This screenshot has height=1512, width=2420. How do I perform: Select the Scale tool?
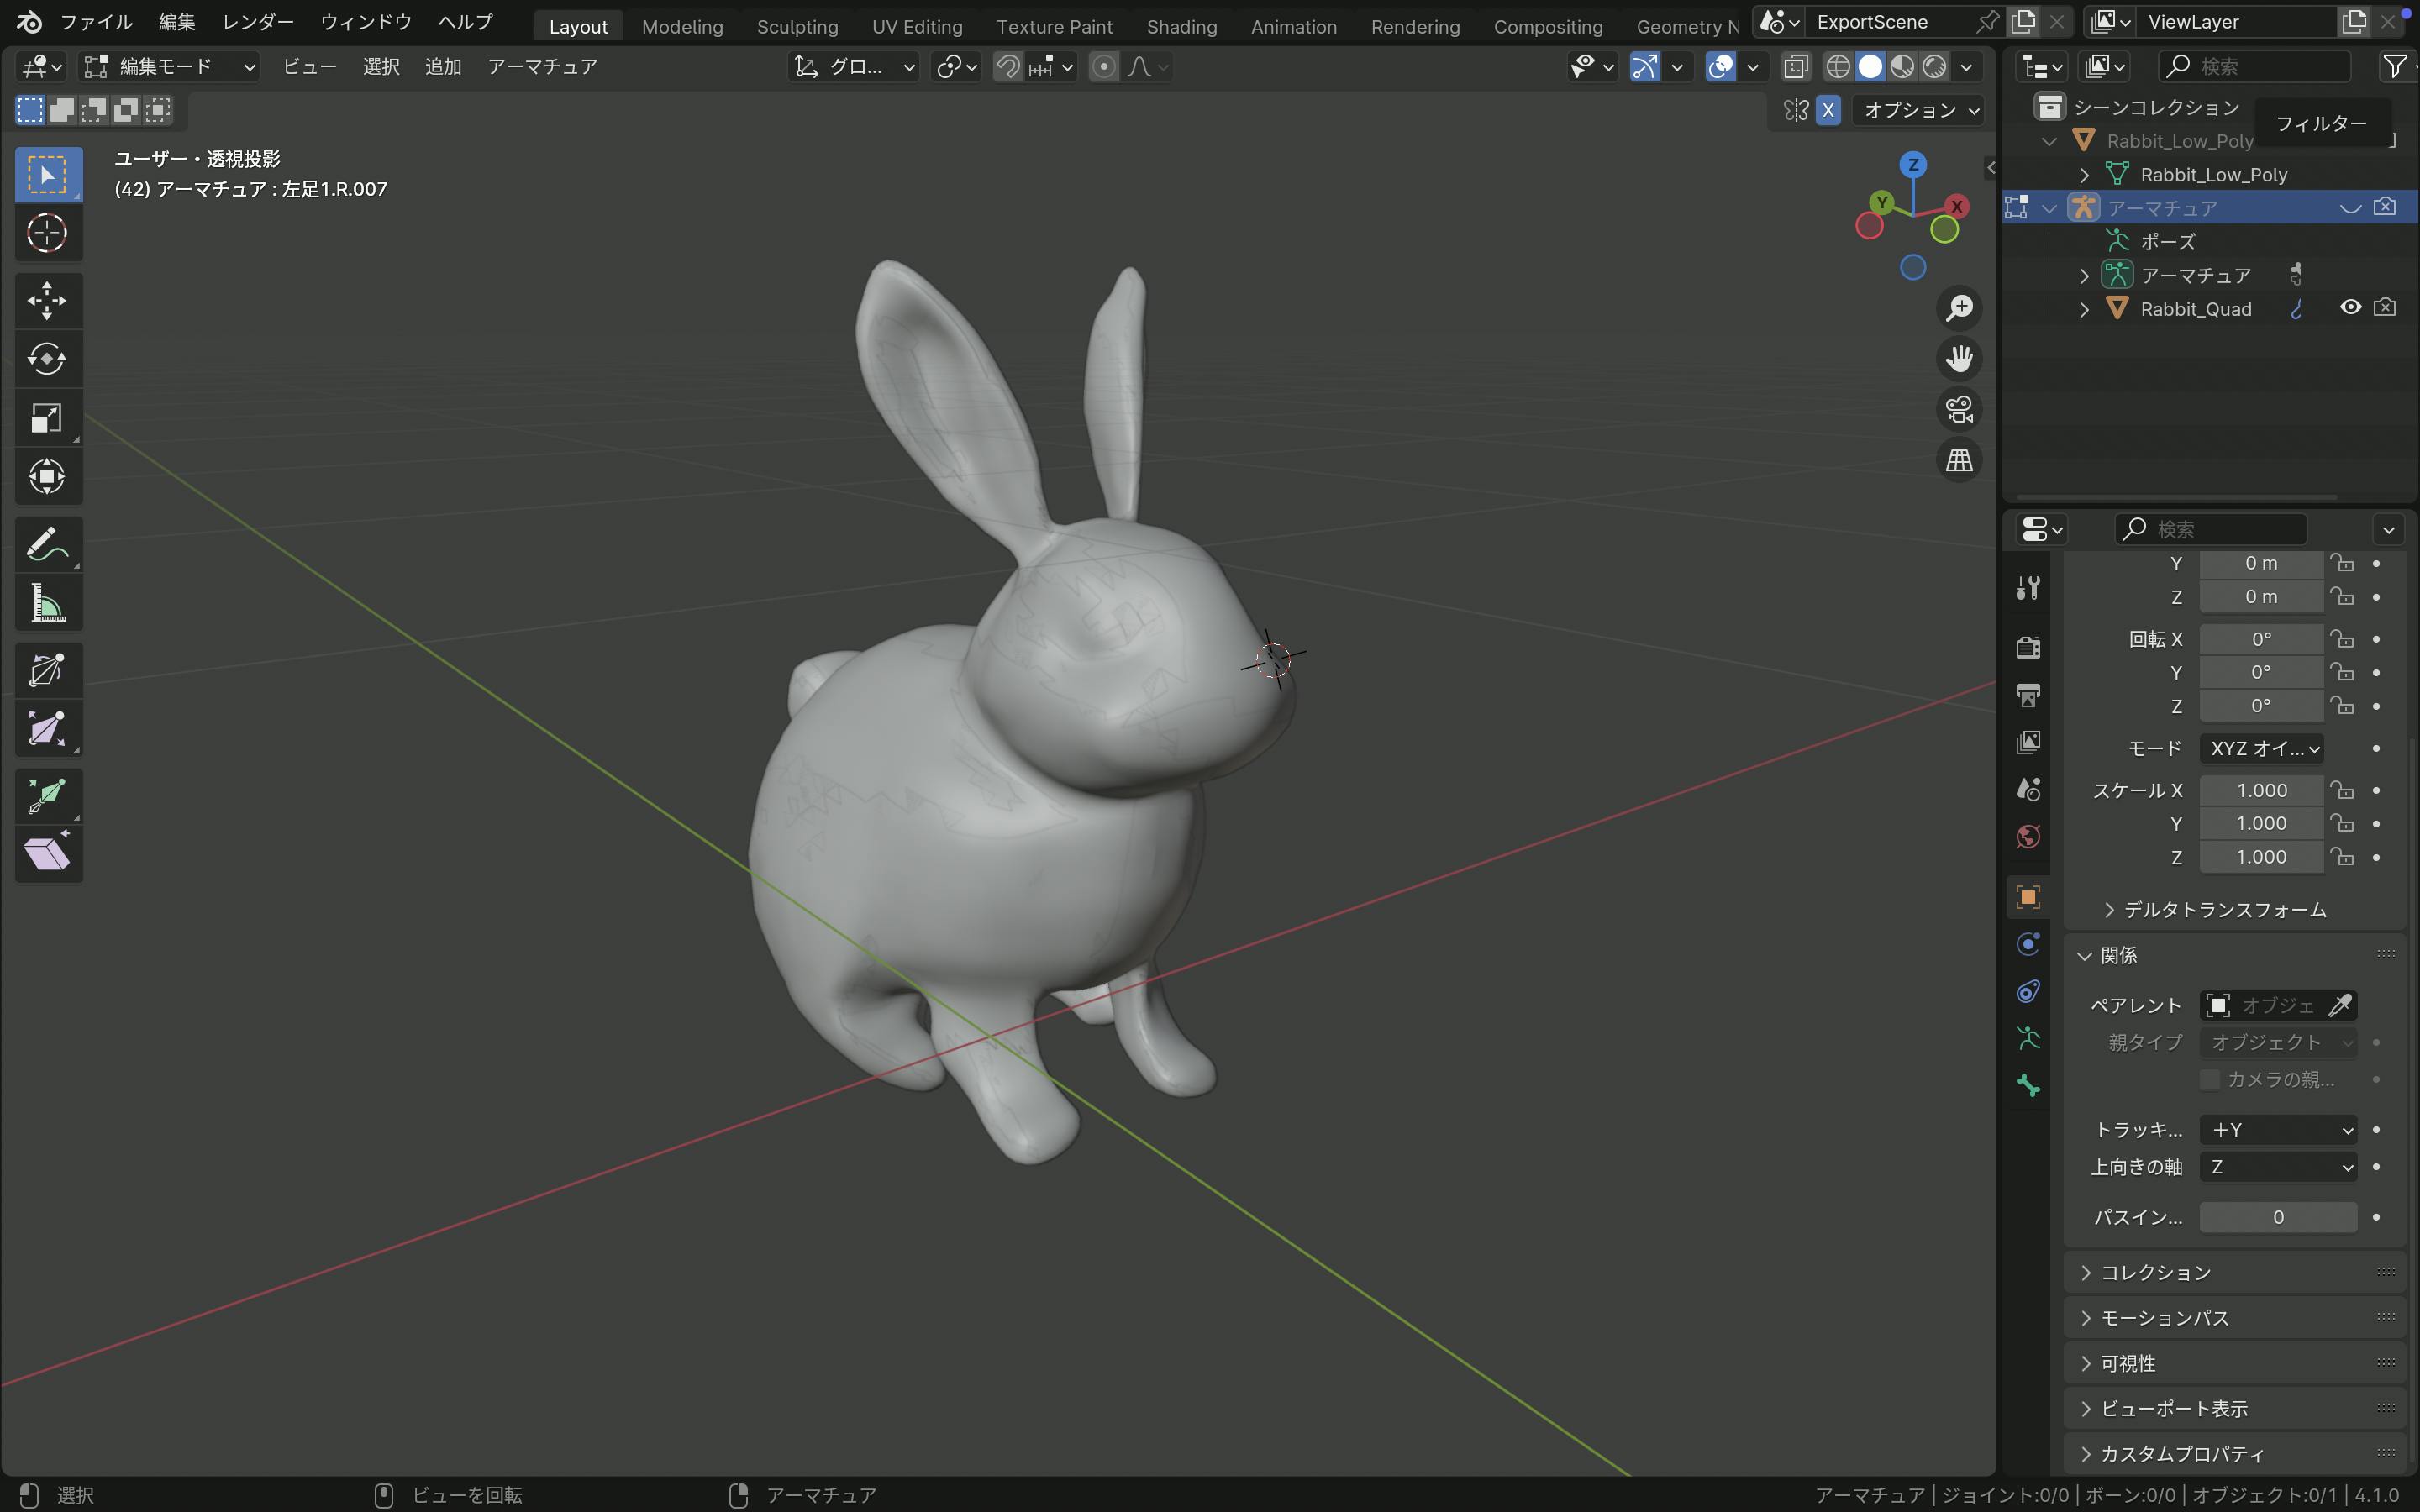47,418
